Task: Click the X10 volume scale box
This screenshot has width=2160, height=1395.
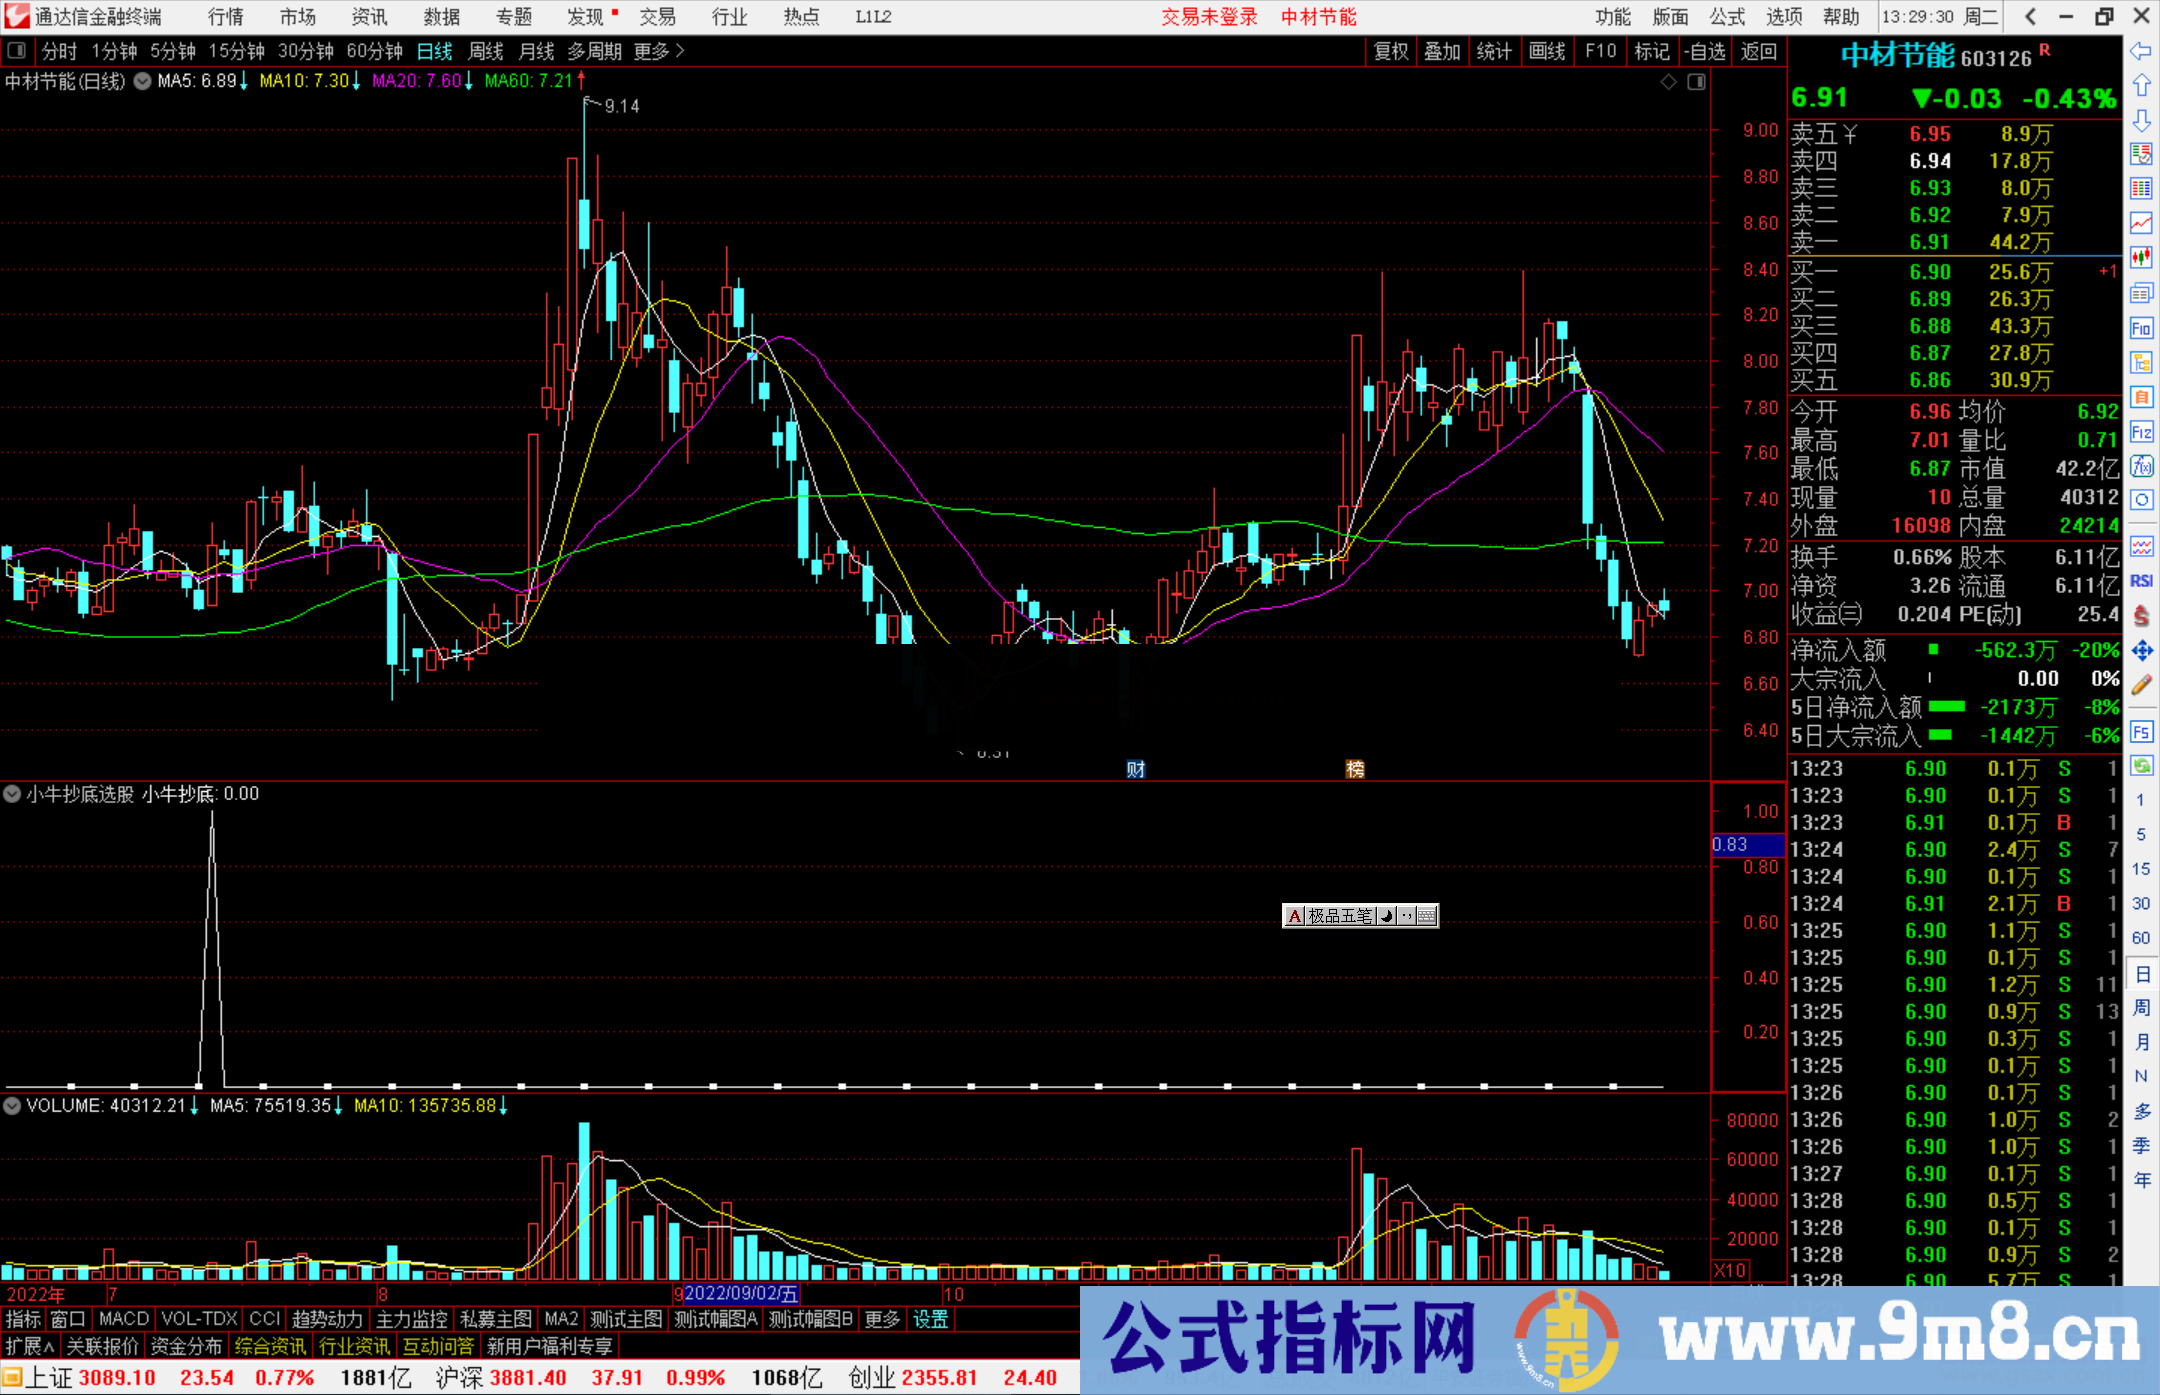Action: click(x=1731, y=1270)
